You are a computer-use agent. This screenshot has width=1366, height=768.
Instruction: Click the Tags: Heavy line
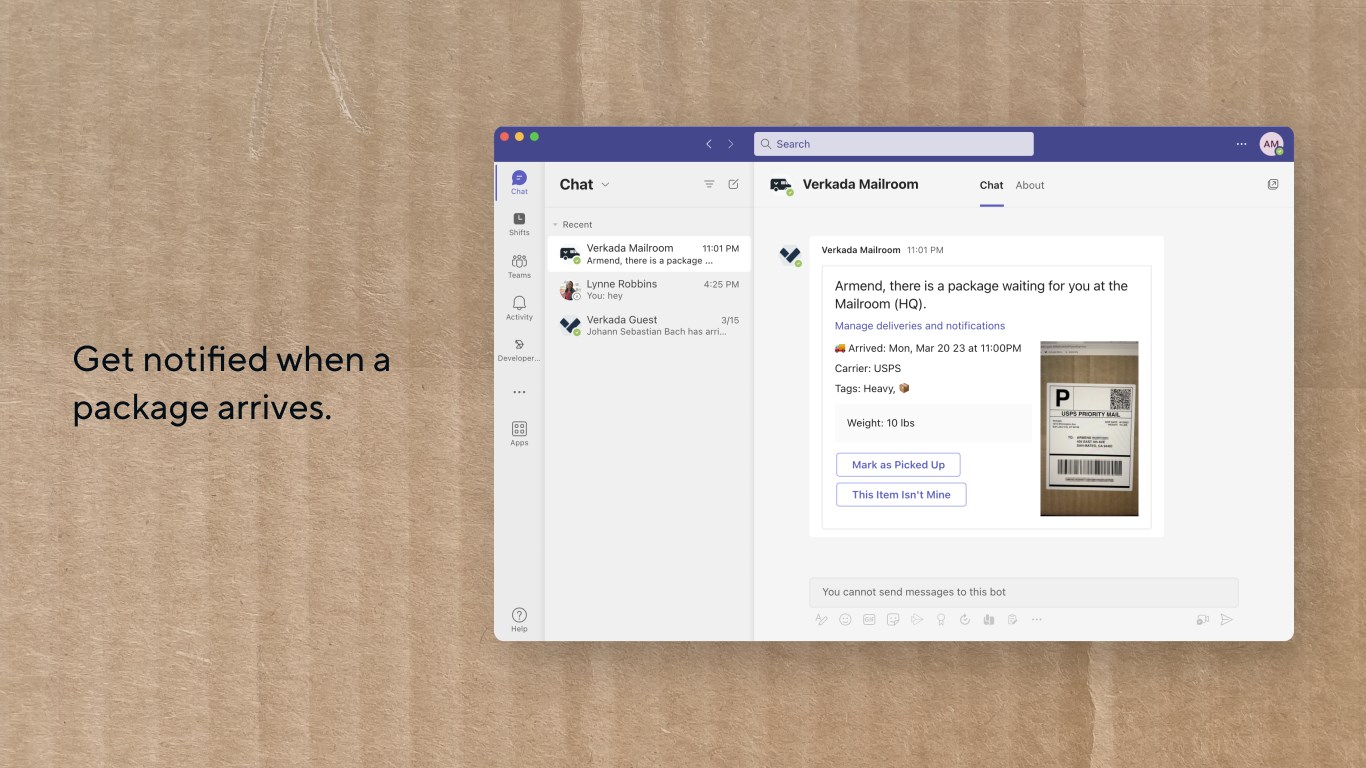(x=872, y=388)
